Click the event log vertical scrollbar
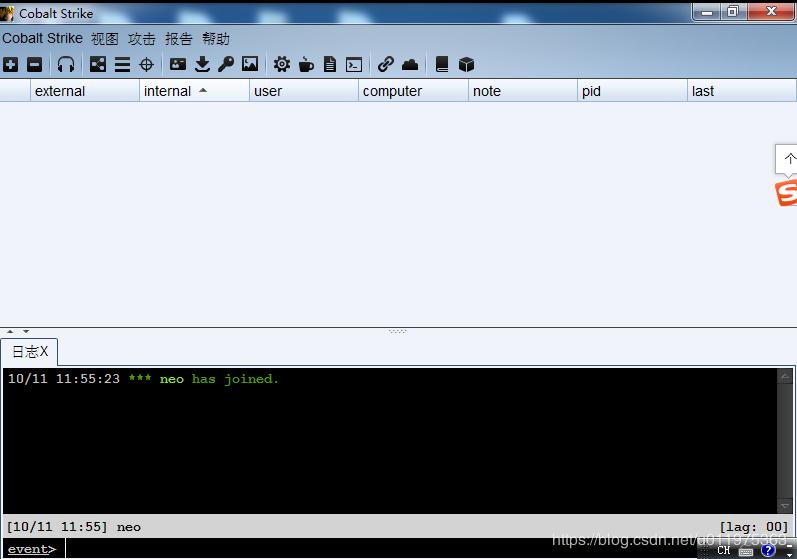 tap(785, 440)
